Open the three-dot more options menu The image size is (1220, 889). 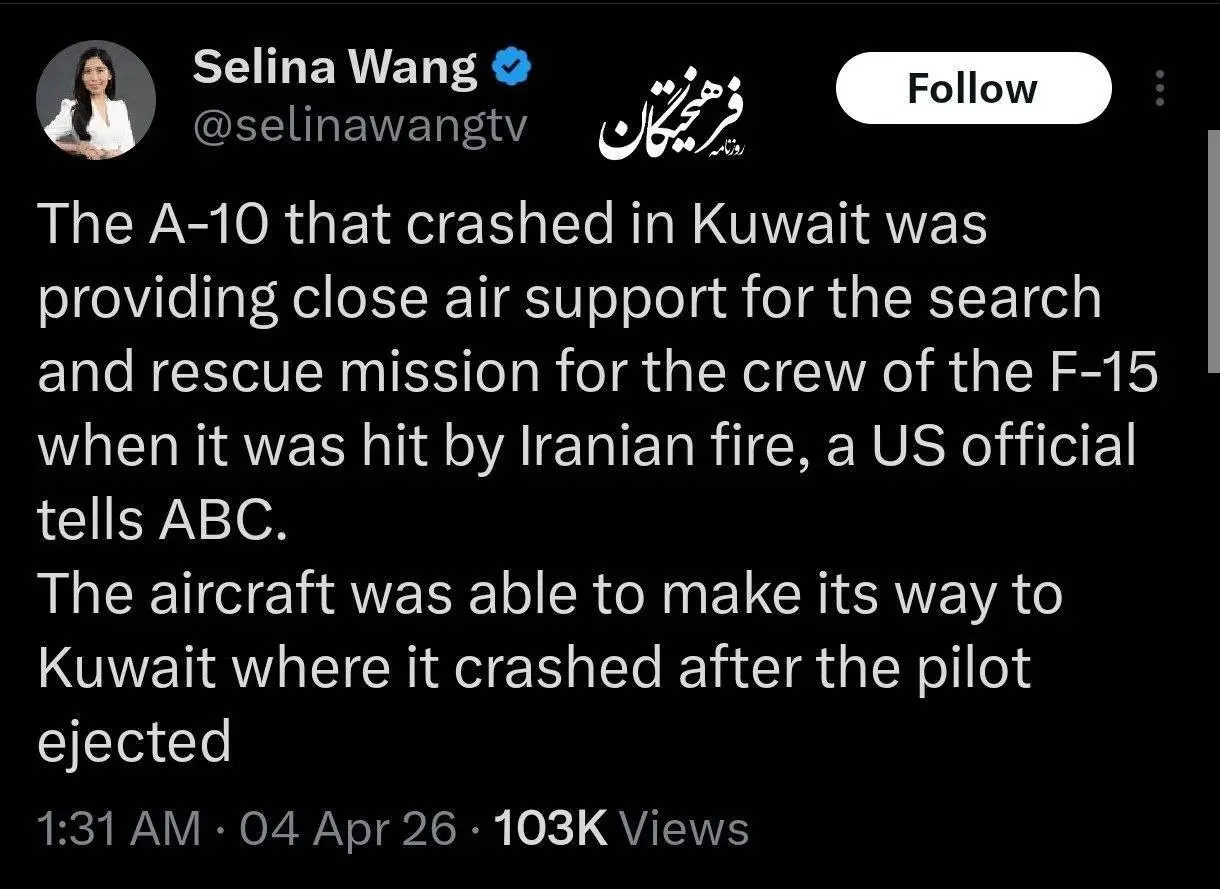1160,89
